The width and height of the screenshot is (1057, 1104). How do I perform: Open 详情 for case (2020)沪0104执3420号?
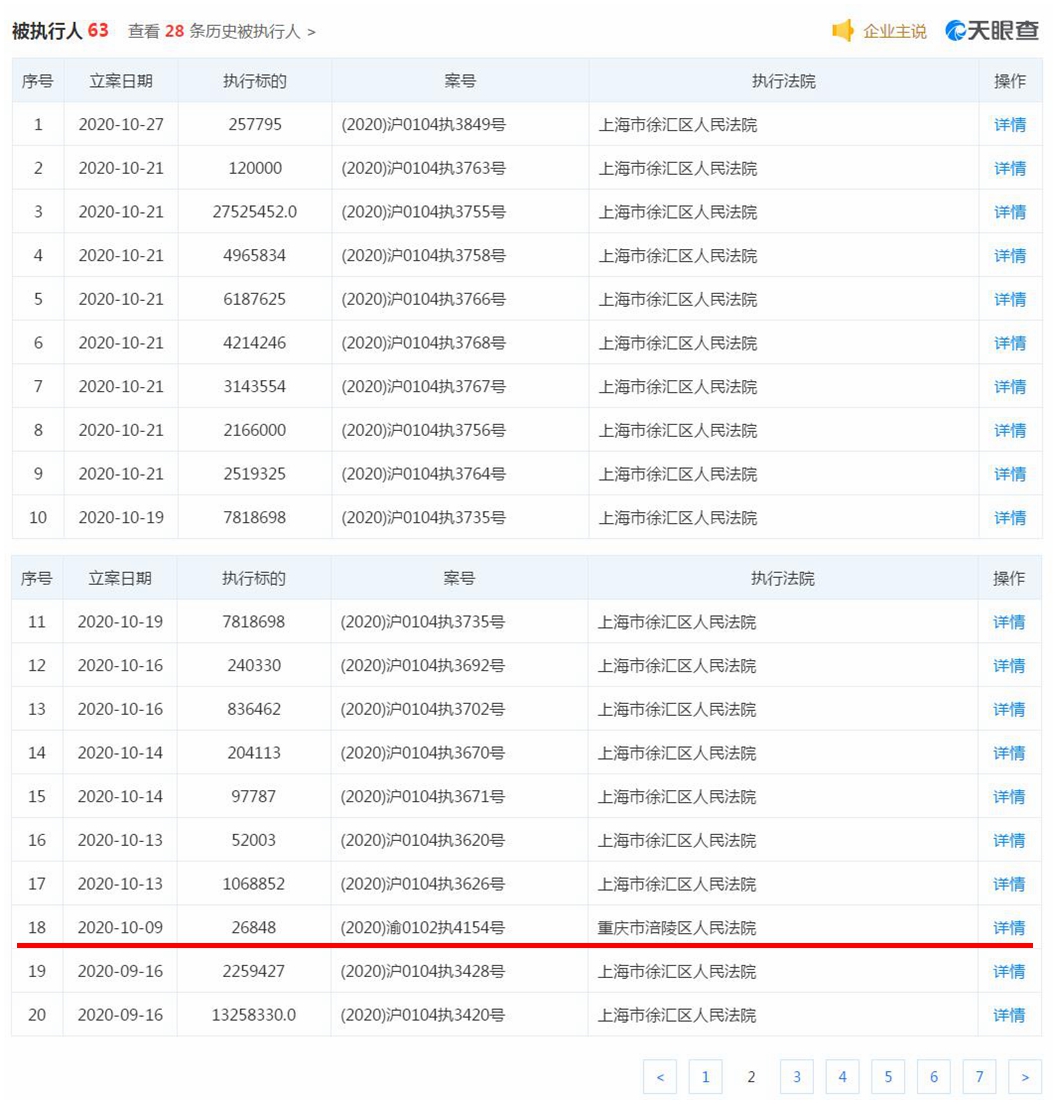[1010, 1015]
